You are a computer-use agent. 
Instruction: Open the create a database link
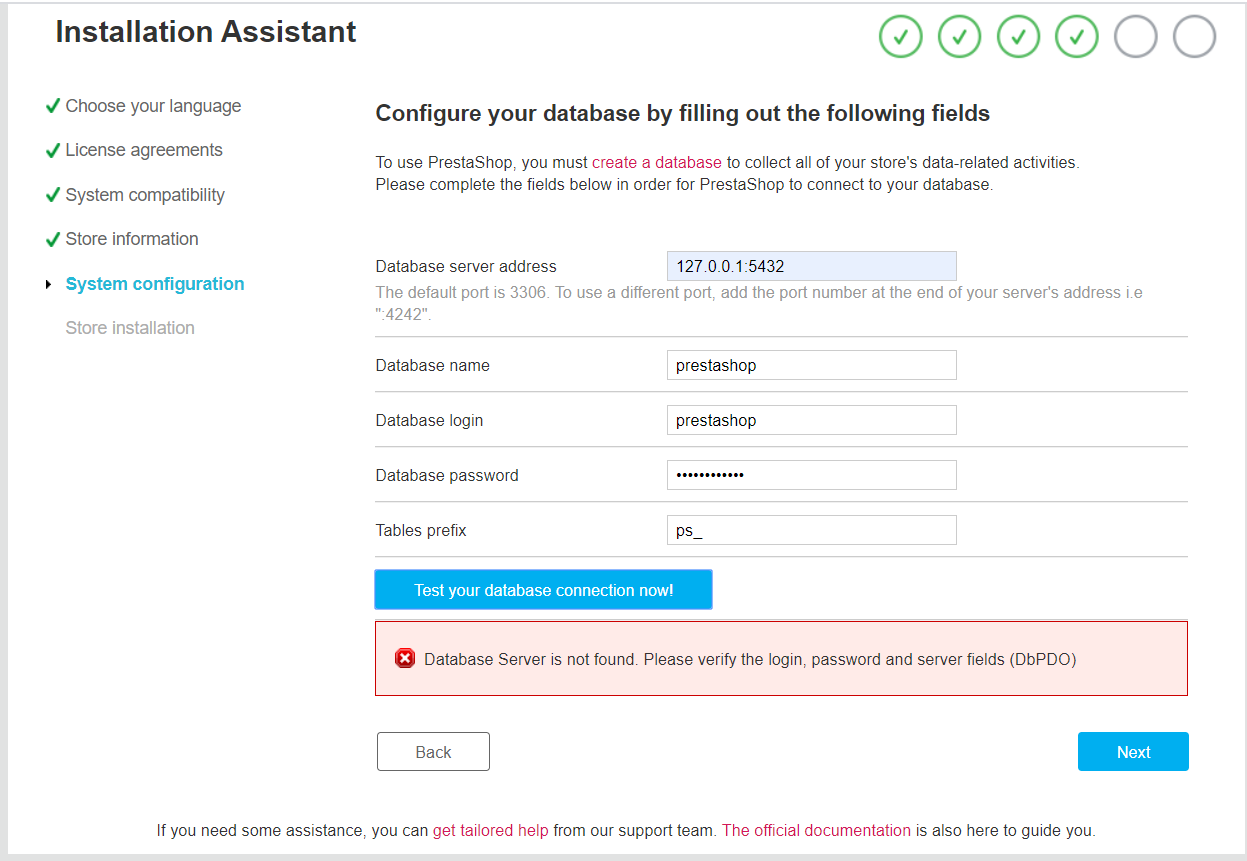coord(656,162)
